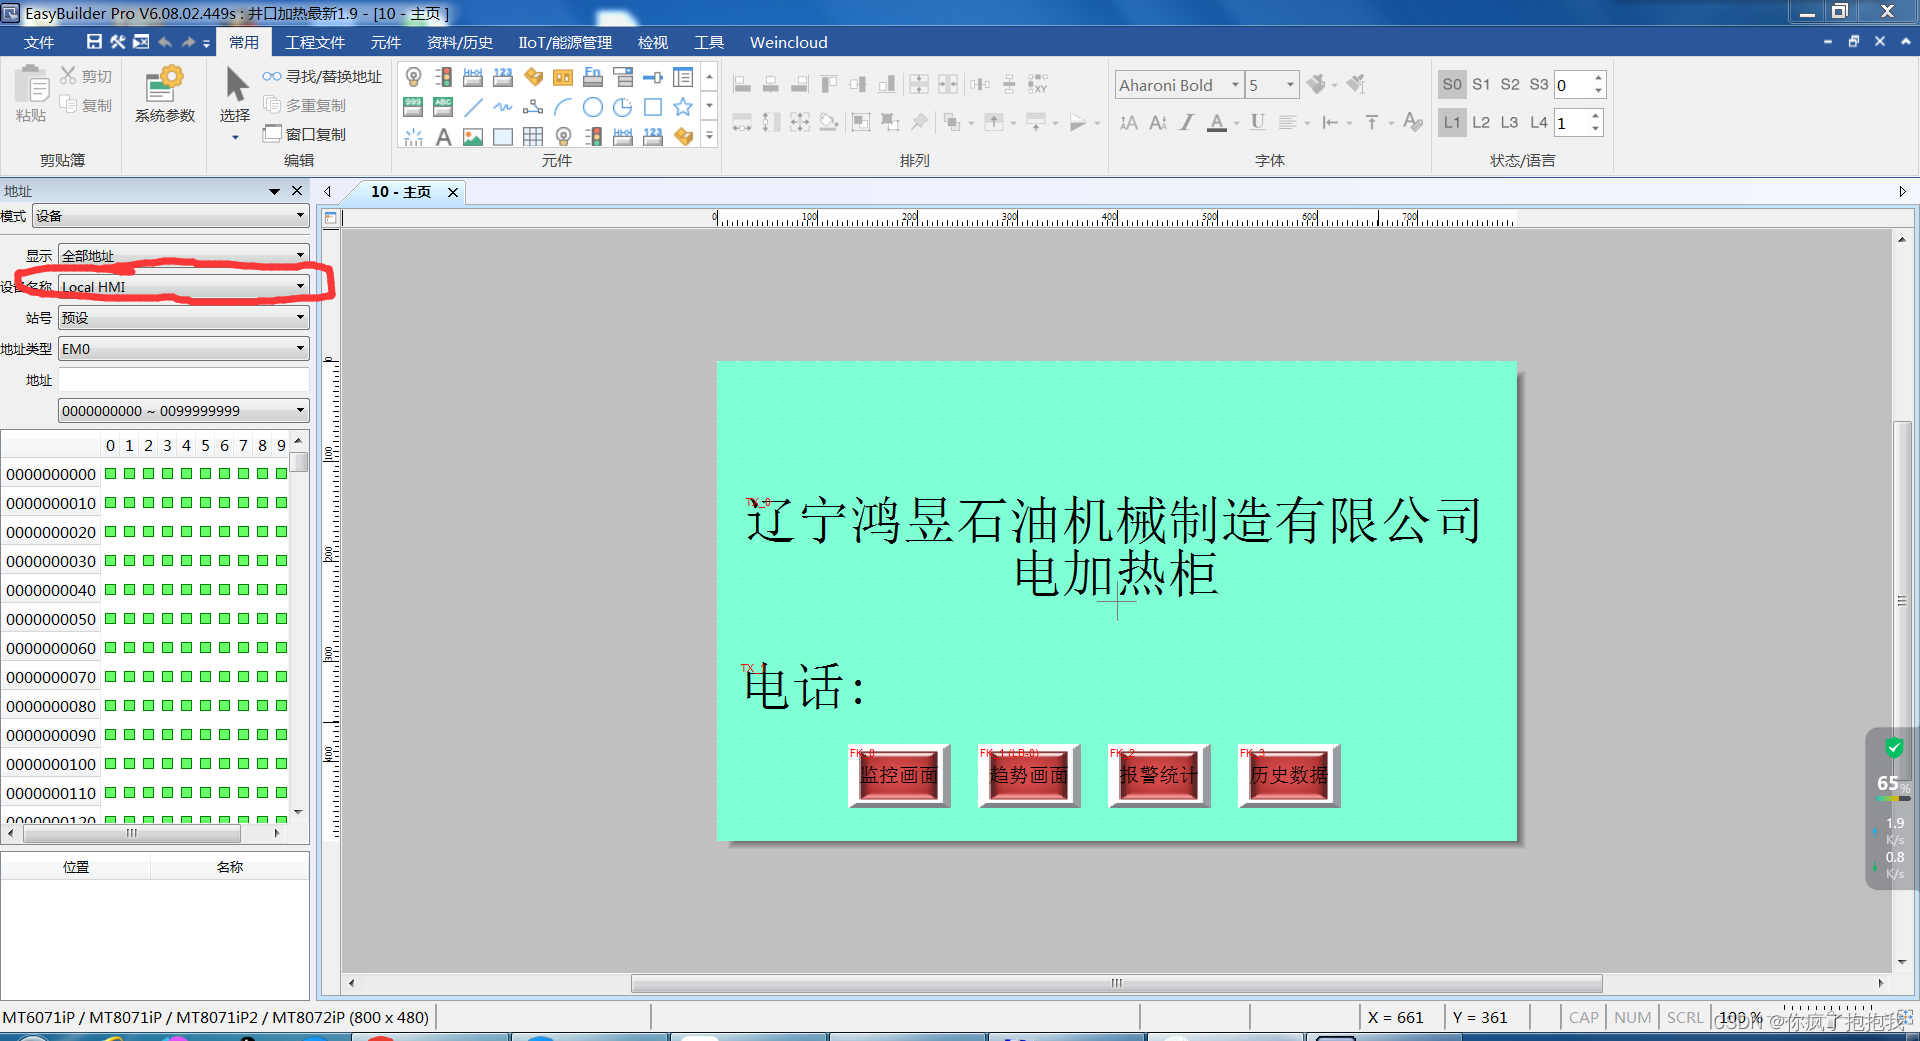Switch to the 检视 ribbon tab
The width and height of the screenshot is (1920, 1041).
click(653, 42)
